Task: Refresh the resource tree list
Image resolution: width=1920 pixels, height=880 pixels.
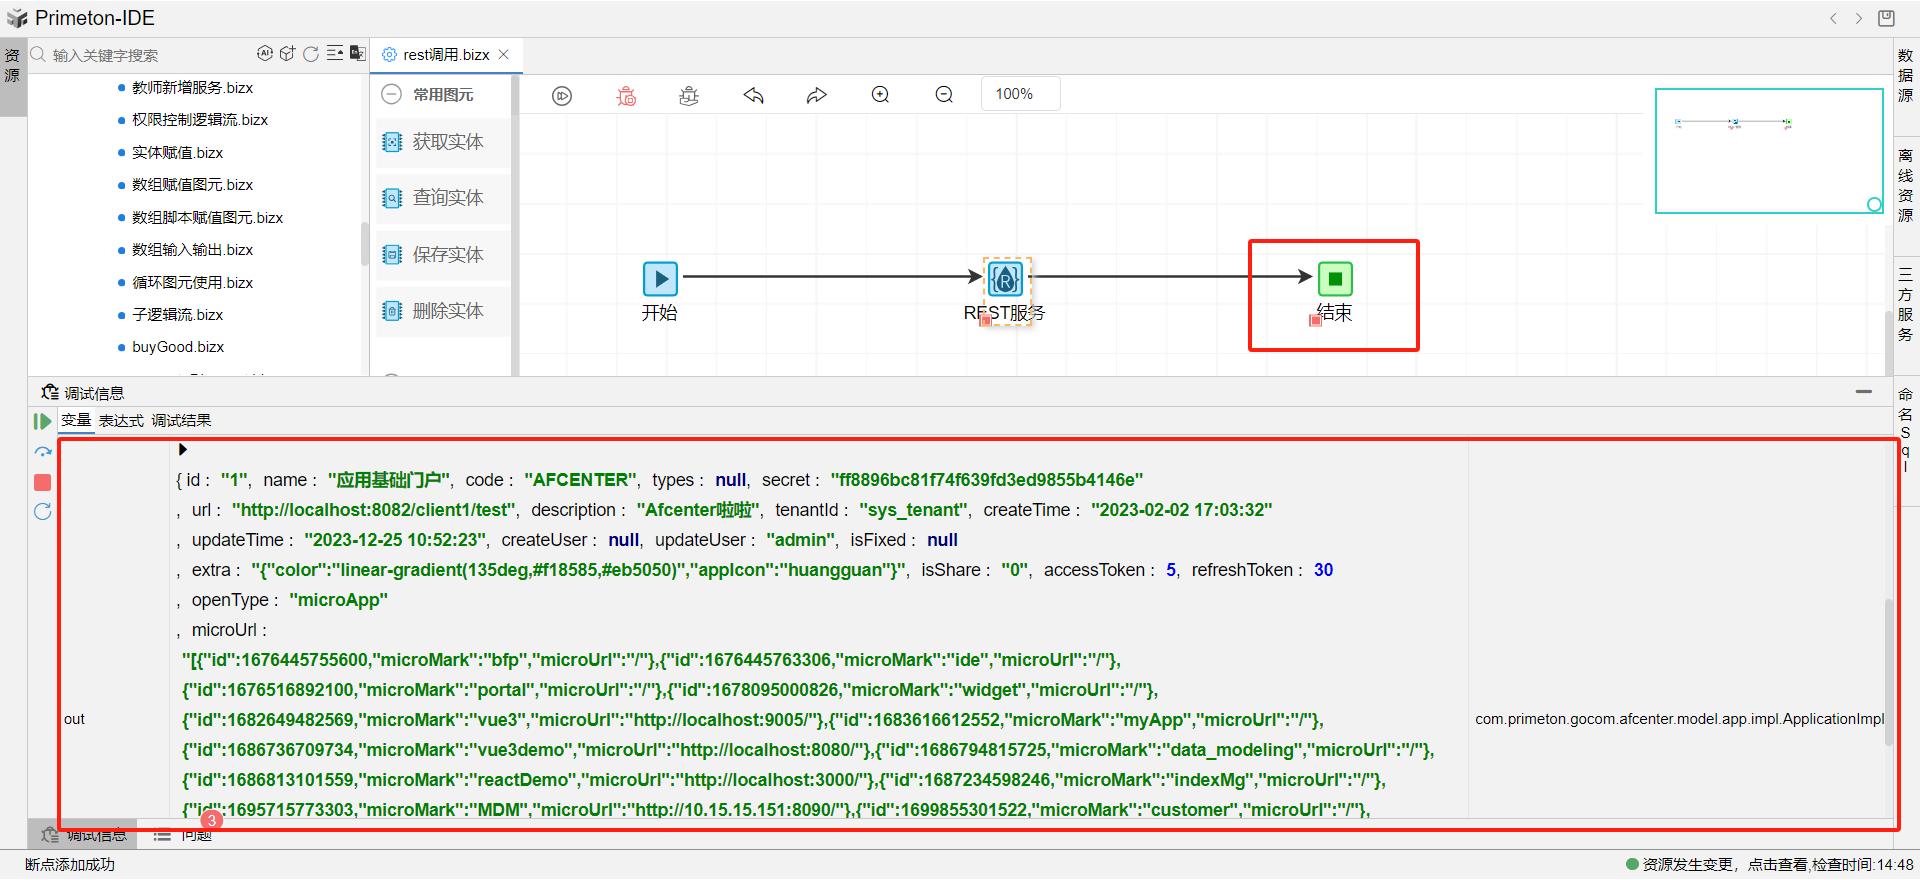Action: (x=311, y=54)
